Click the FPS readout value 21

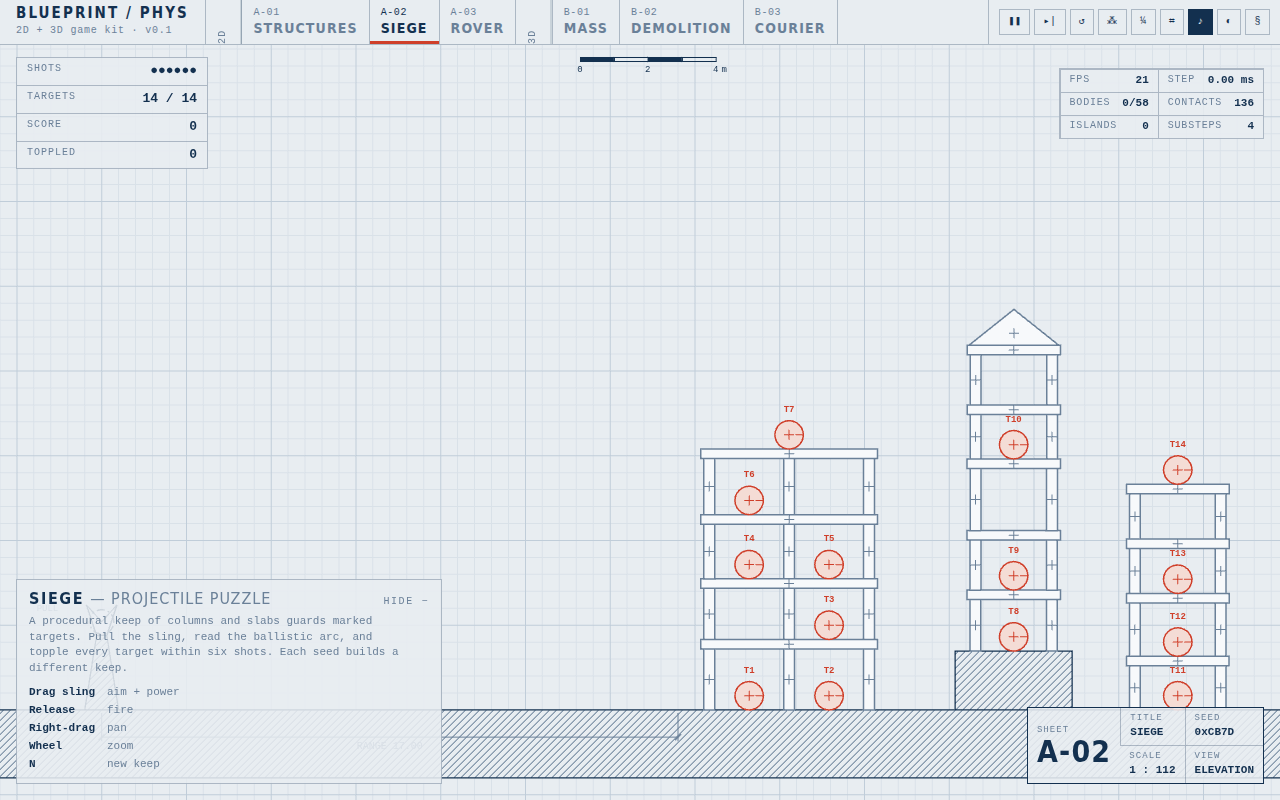tap(1142, 80)
